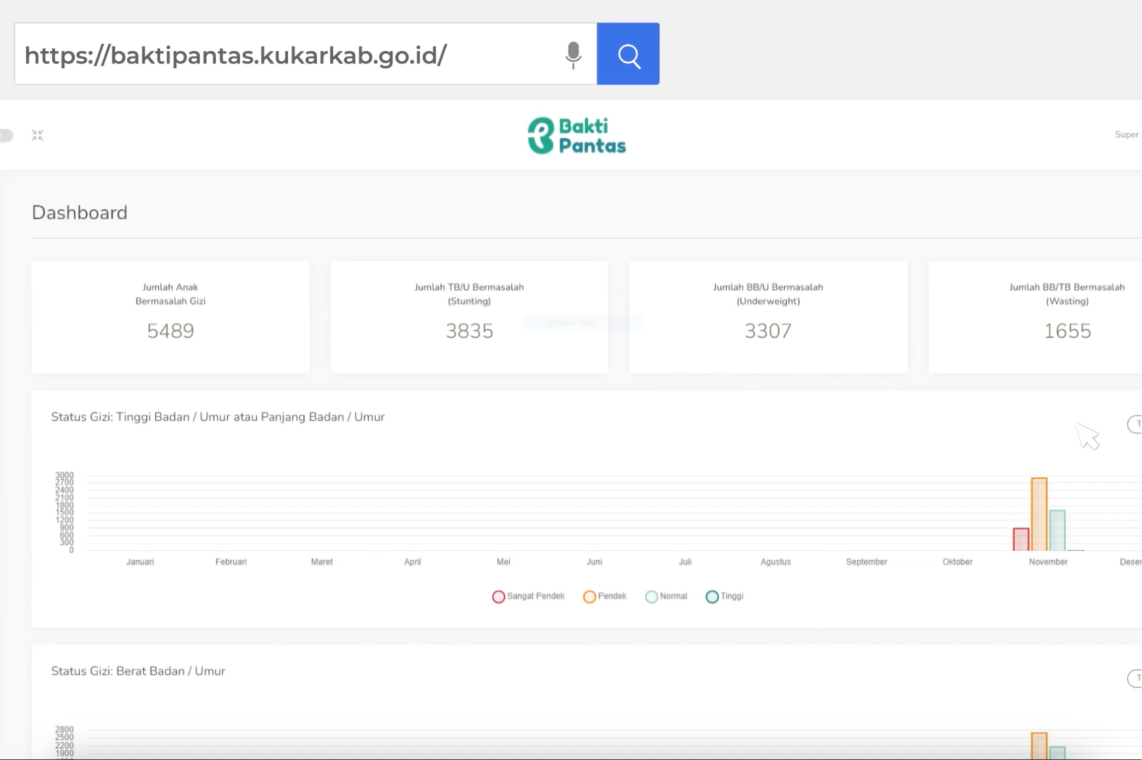The width and height of the screenshot is (1142, 760).
Task: Toggle the sidebar switch in header
Action: point(5,135)
